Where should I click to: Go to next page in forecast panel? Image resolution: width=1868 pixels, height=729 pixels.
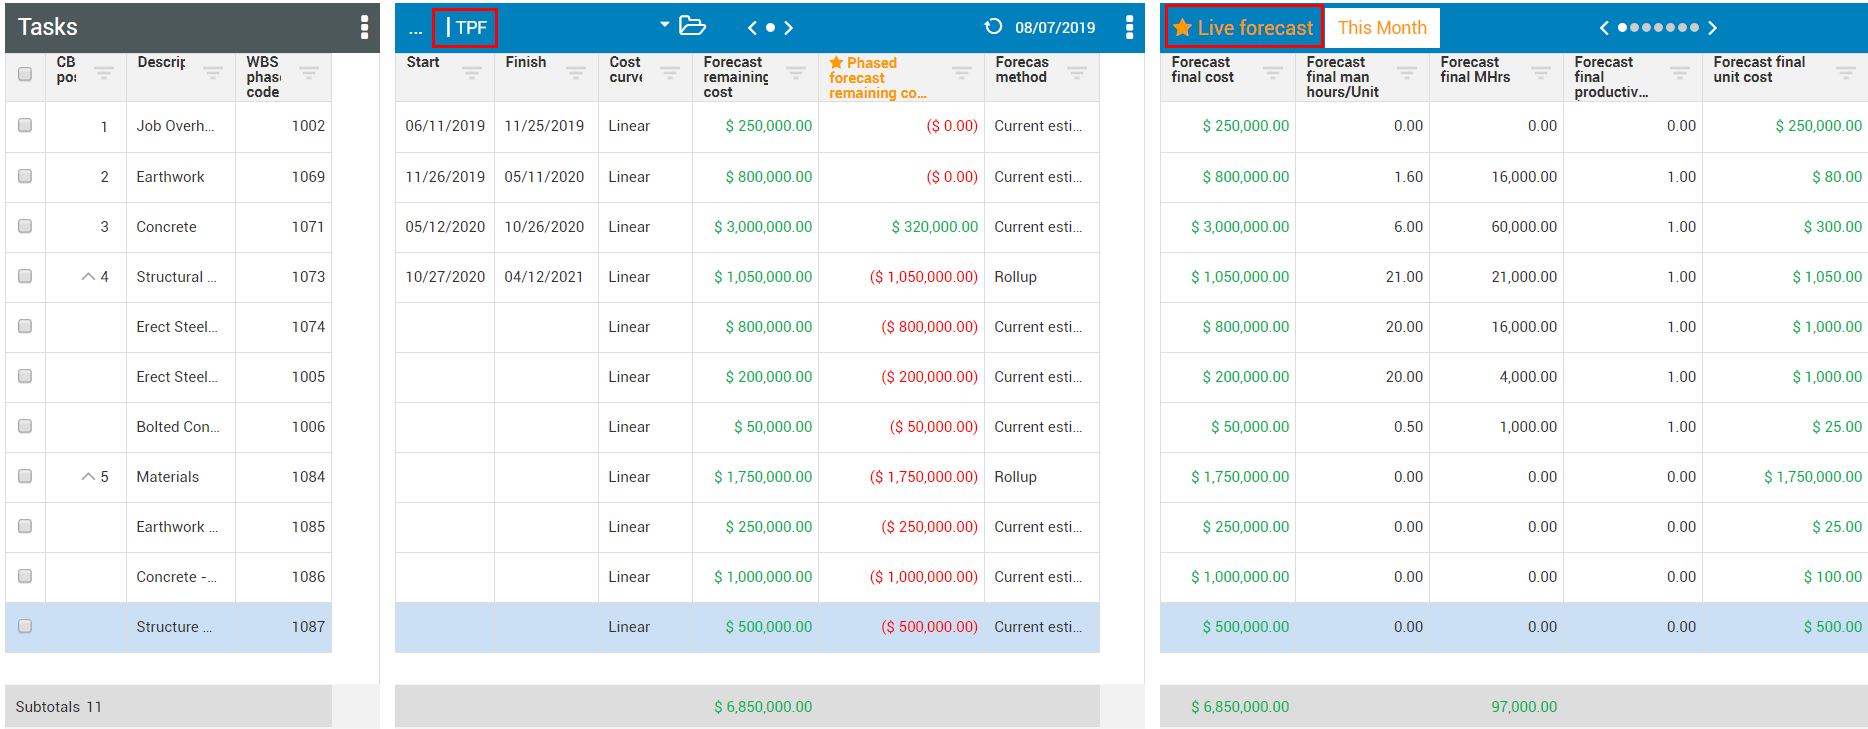1712,28
